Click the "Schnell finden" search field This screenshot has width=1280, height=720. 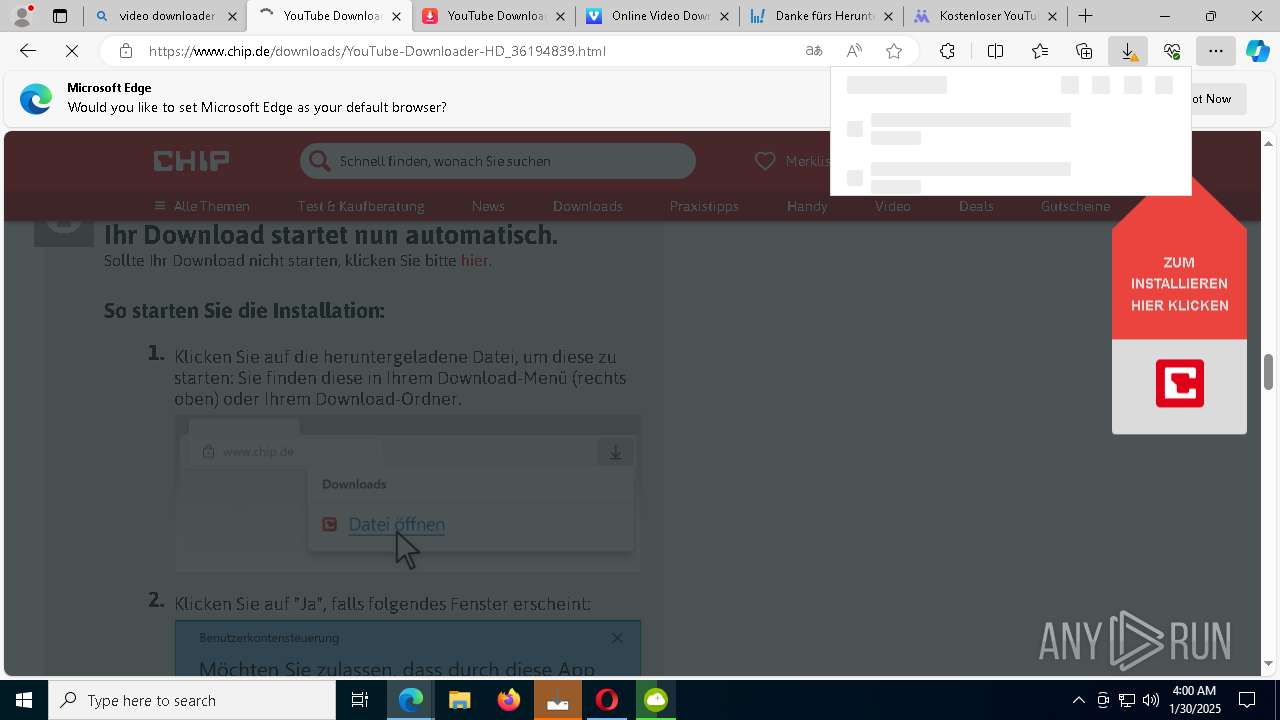click(497, 161)
